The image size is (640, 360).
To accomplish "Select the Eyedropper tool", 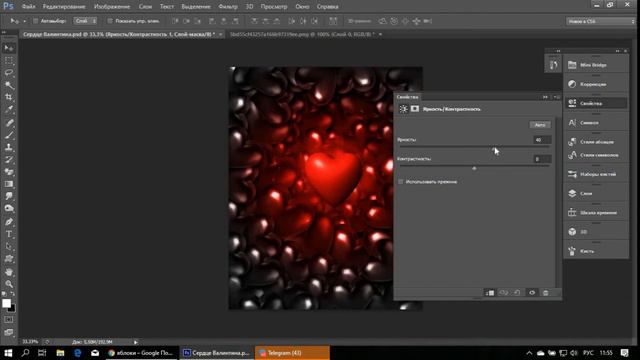I will [9, 110].
